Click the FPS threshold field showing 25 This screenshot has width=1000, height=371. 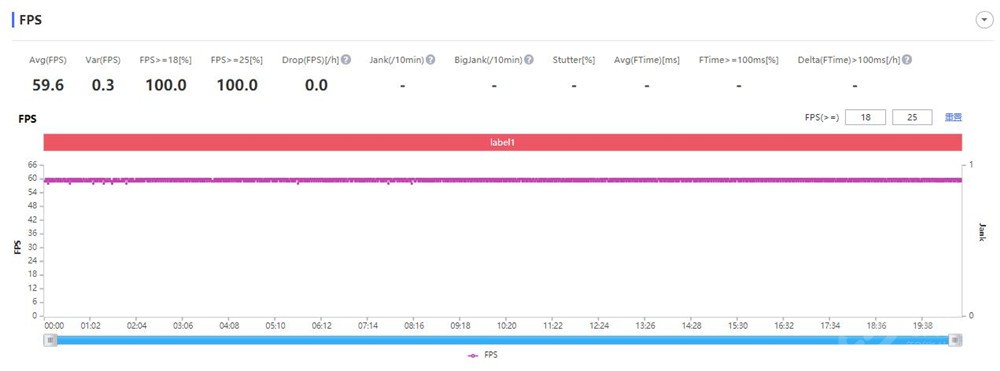pos(913,117)
